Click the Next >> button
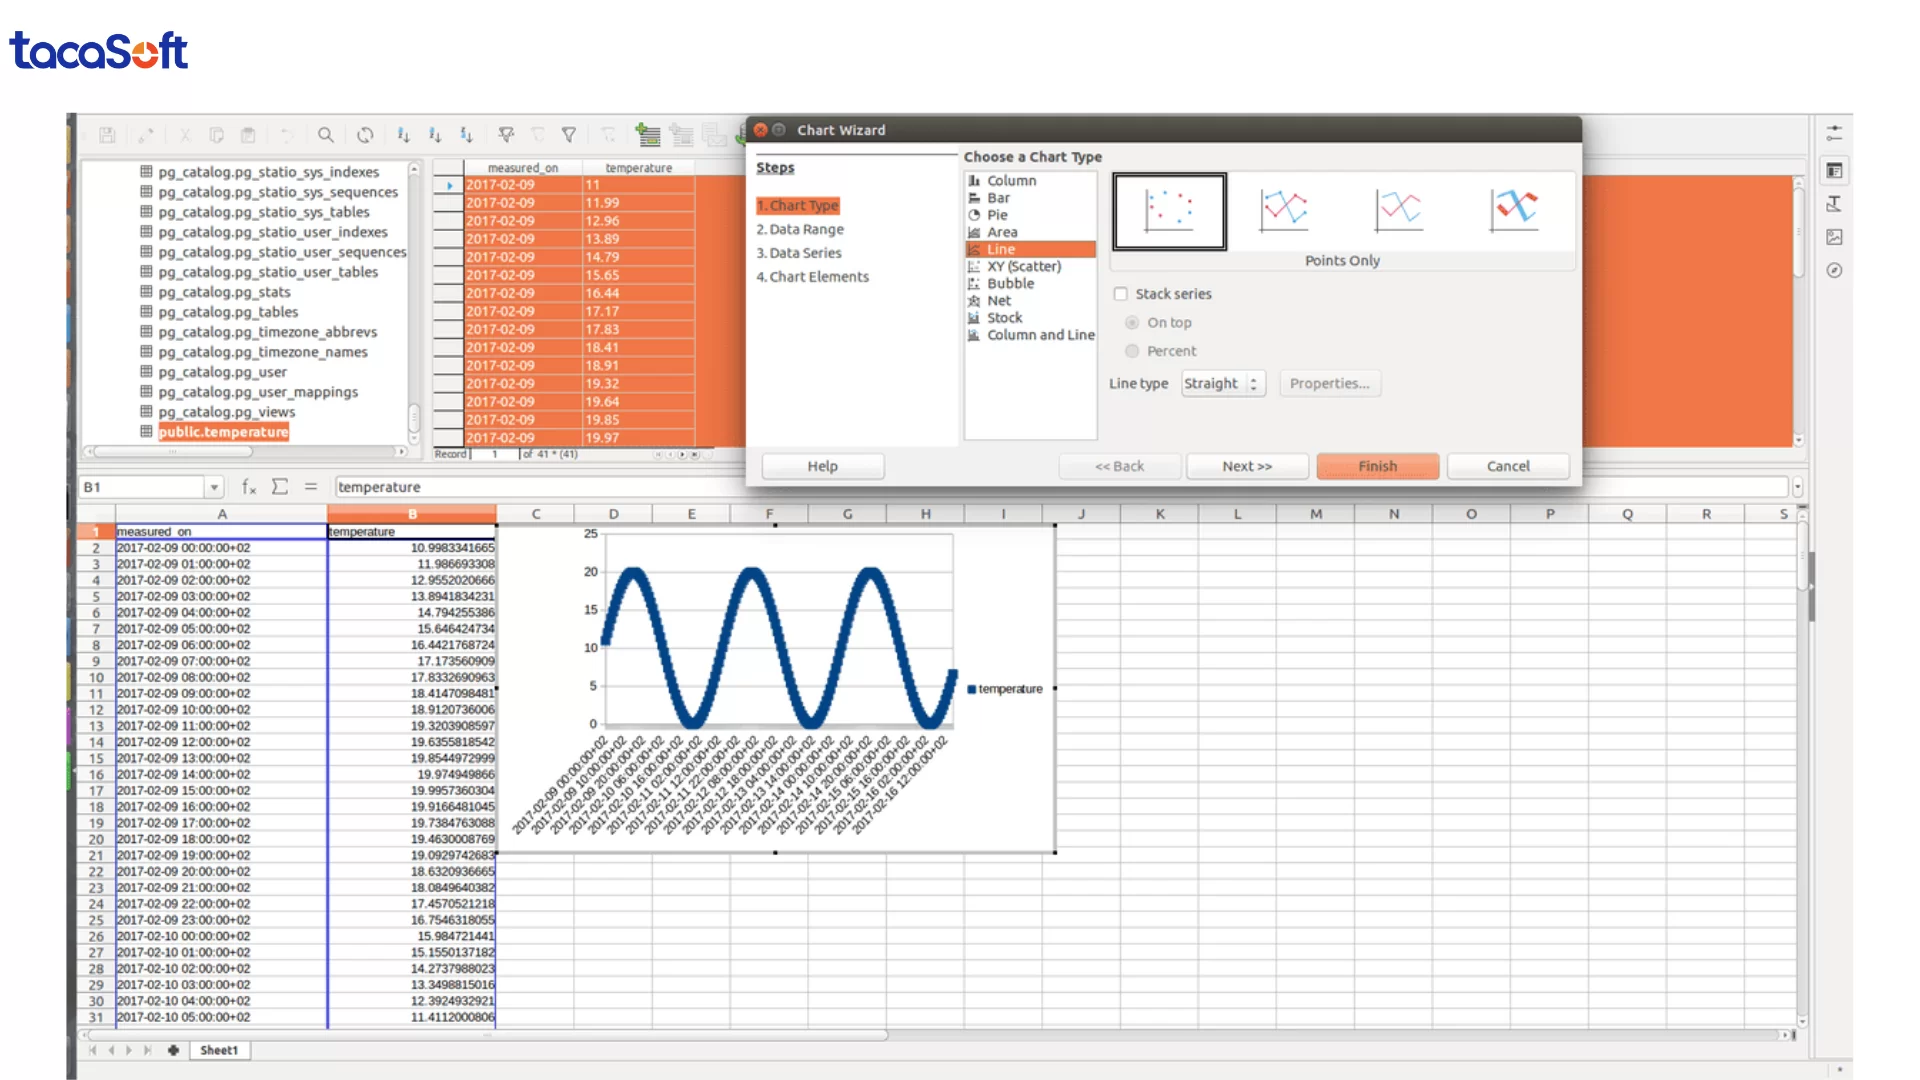 point(1247,466)
